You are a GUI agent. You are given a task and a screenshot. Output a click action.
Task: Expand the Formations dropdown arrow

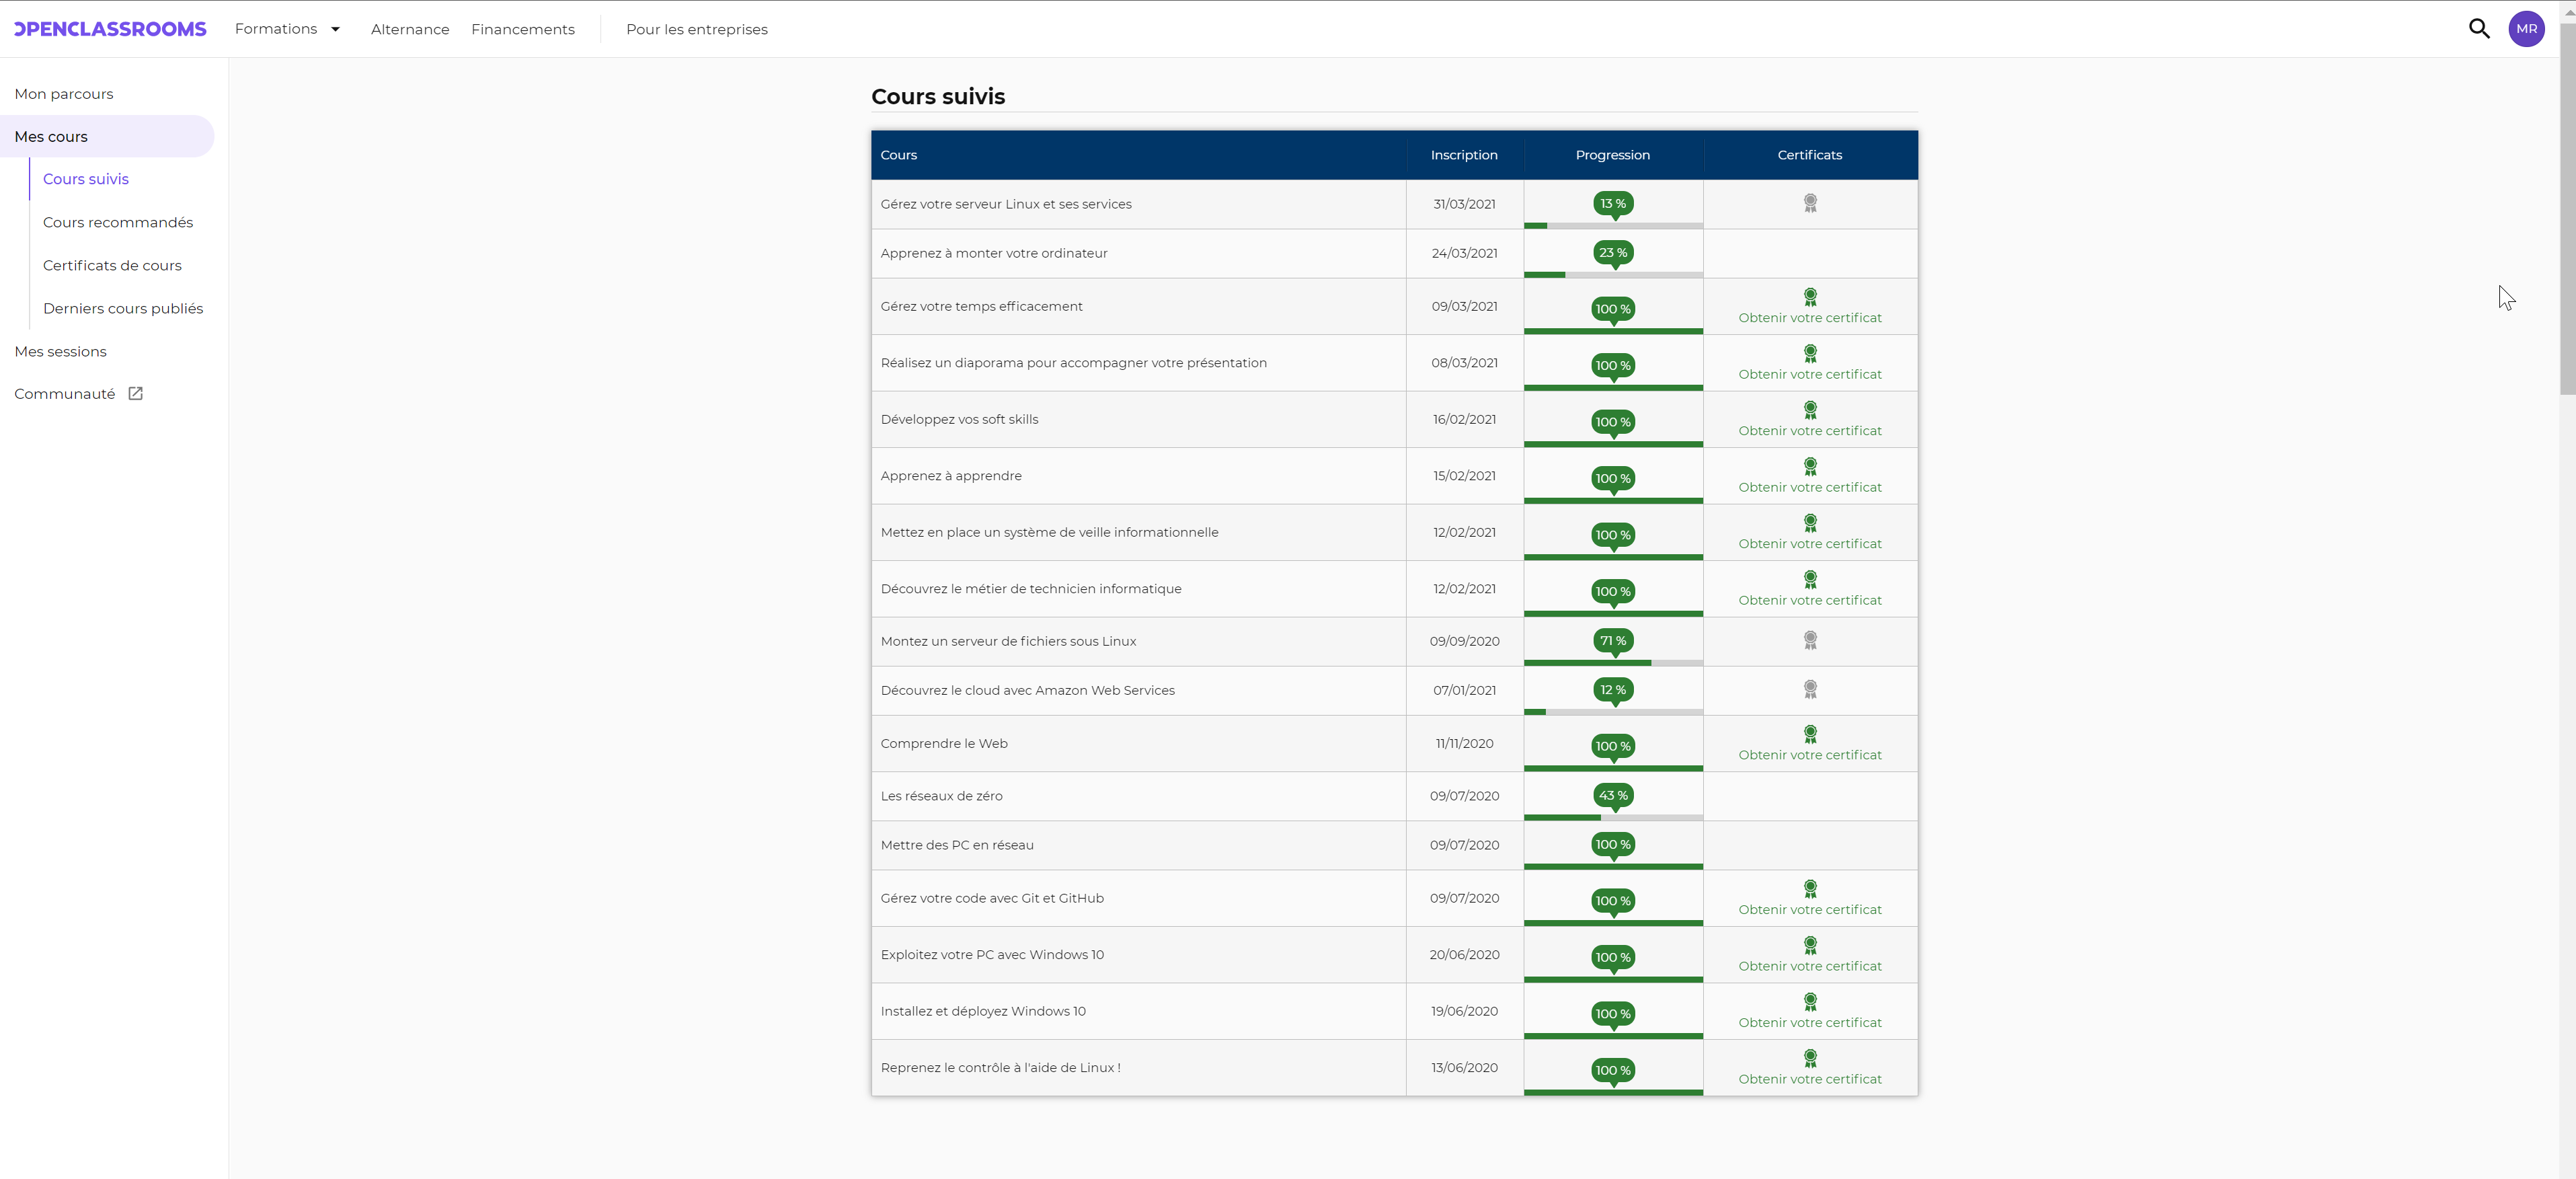tap(335, 30)
